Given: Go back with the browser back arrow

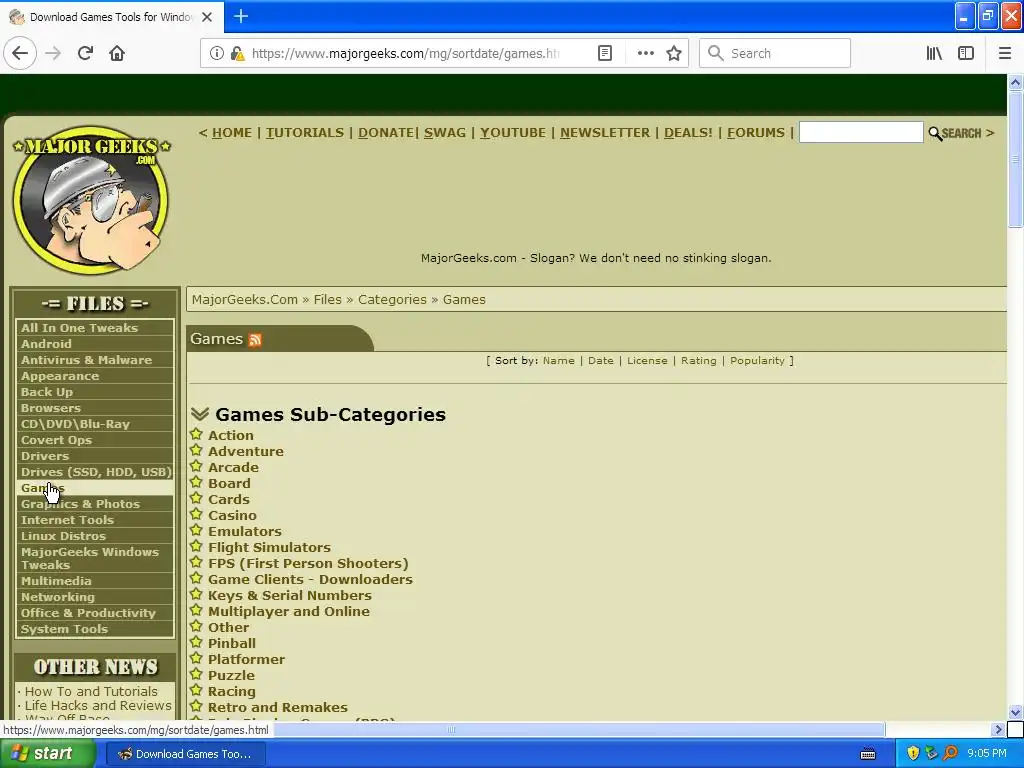Looking at the screenshot, I should (20, 53).
